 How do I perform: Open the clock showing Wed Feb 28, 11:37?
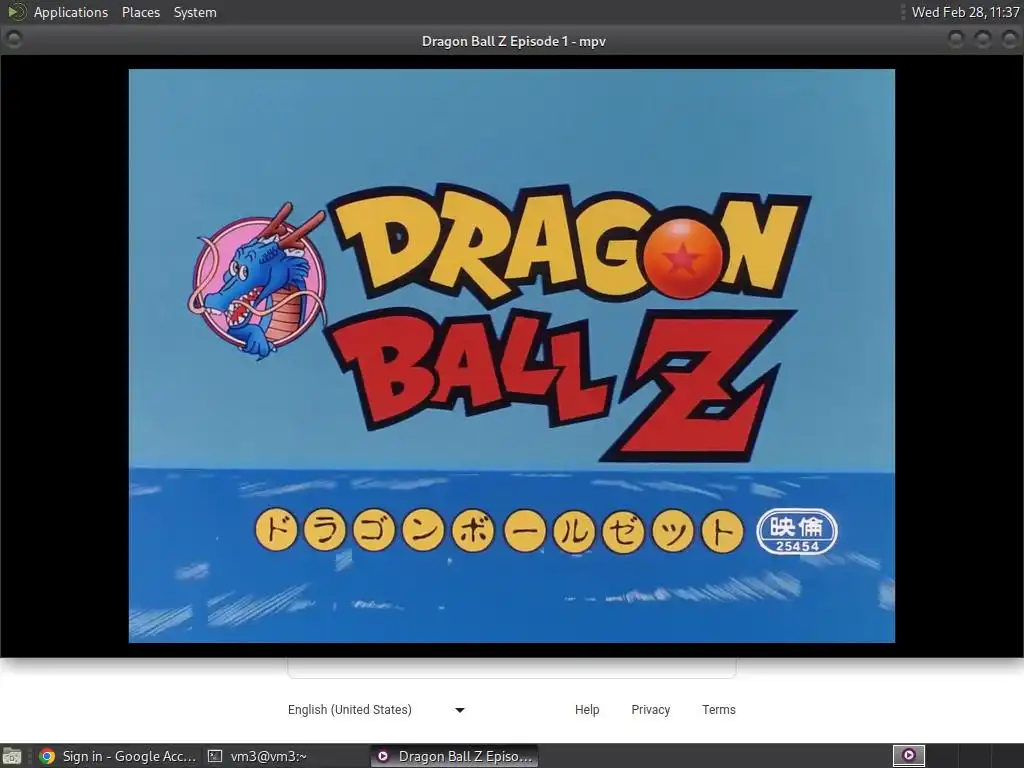pos(965,12)
